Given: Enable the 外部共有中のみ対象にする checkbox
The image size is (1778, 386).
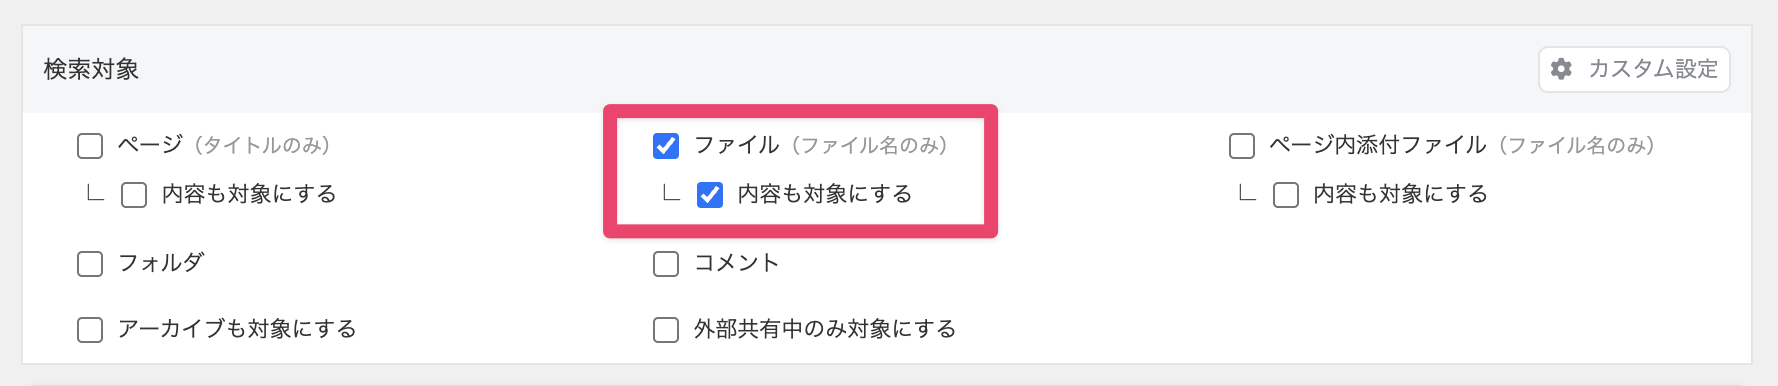Looking at the screenshot, I should [x=666, y=330].
